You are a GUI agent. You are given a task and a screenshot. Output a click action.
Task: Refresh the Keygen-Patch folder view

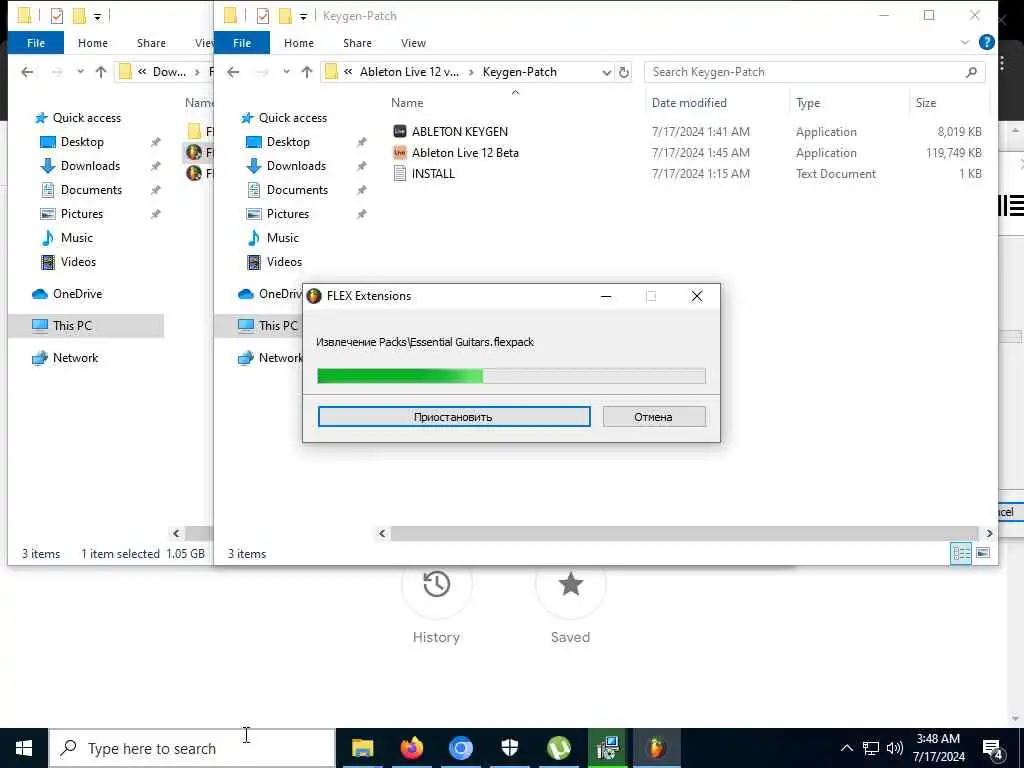tap(624, 72)
